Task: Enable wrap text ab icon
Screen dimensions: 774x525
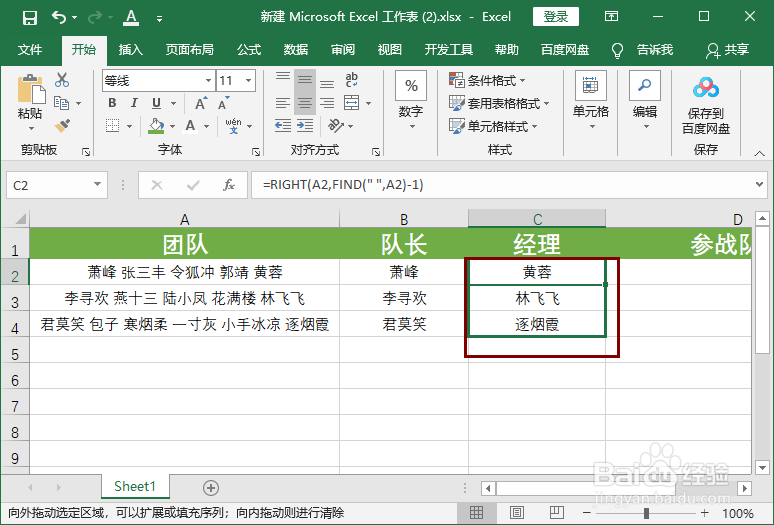Action: [351, 79]
